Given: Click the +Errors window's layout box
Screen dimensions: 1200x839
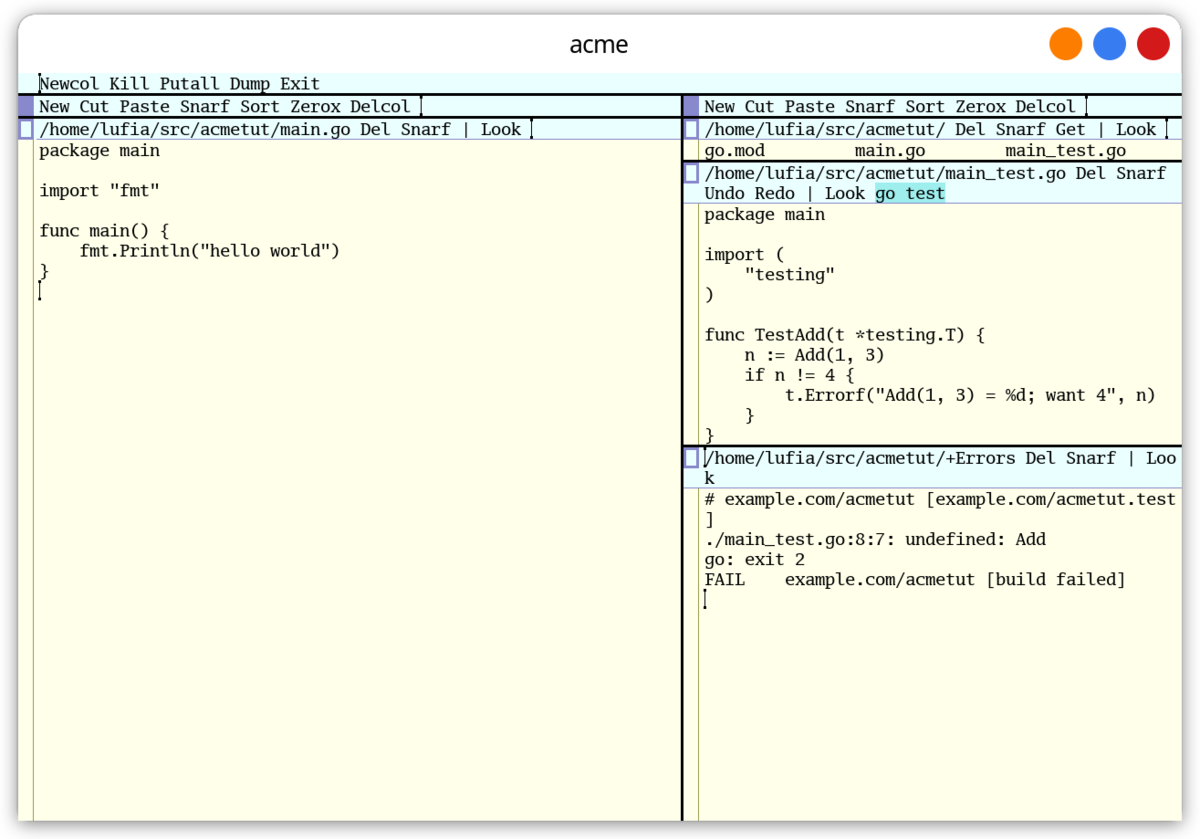Looking at the screenshot, I should (691, 458).
